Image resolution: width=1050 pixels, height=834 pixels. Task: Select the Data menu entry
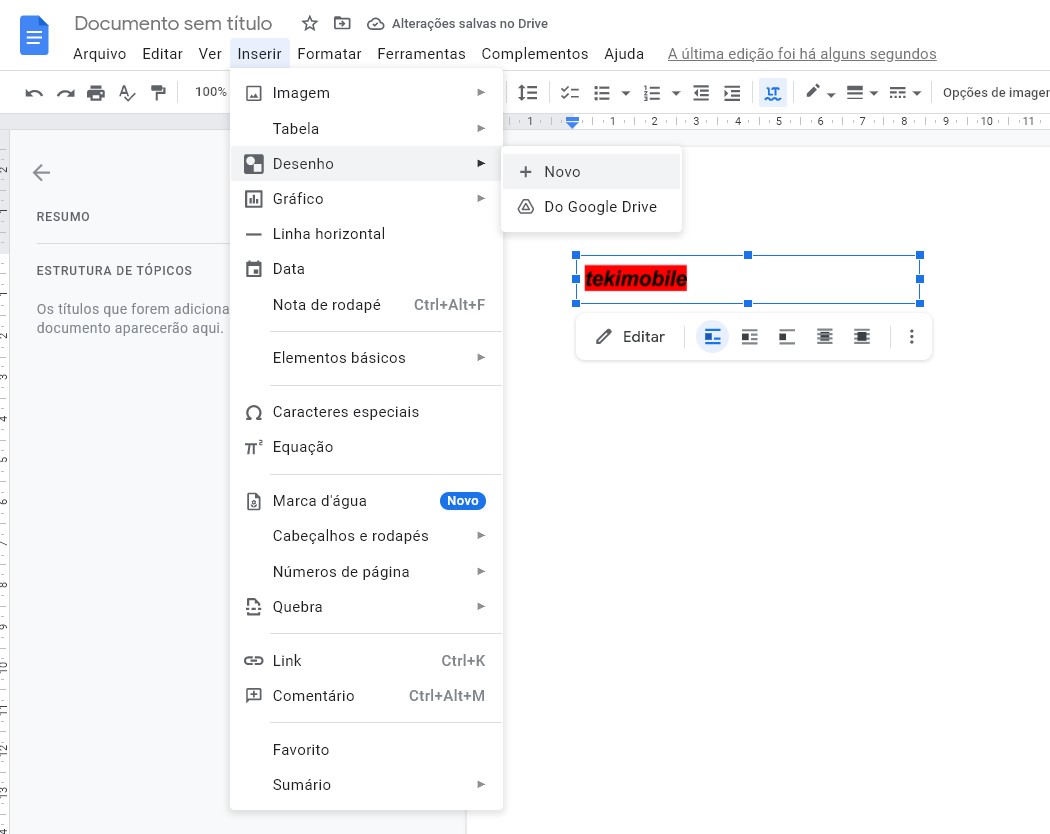point(366,269)
